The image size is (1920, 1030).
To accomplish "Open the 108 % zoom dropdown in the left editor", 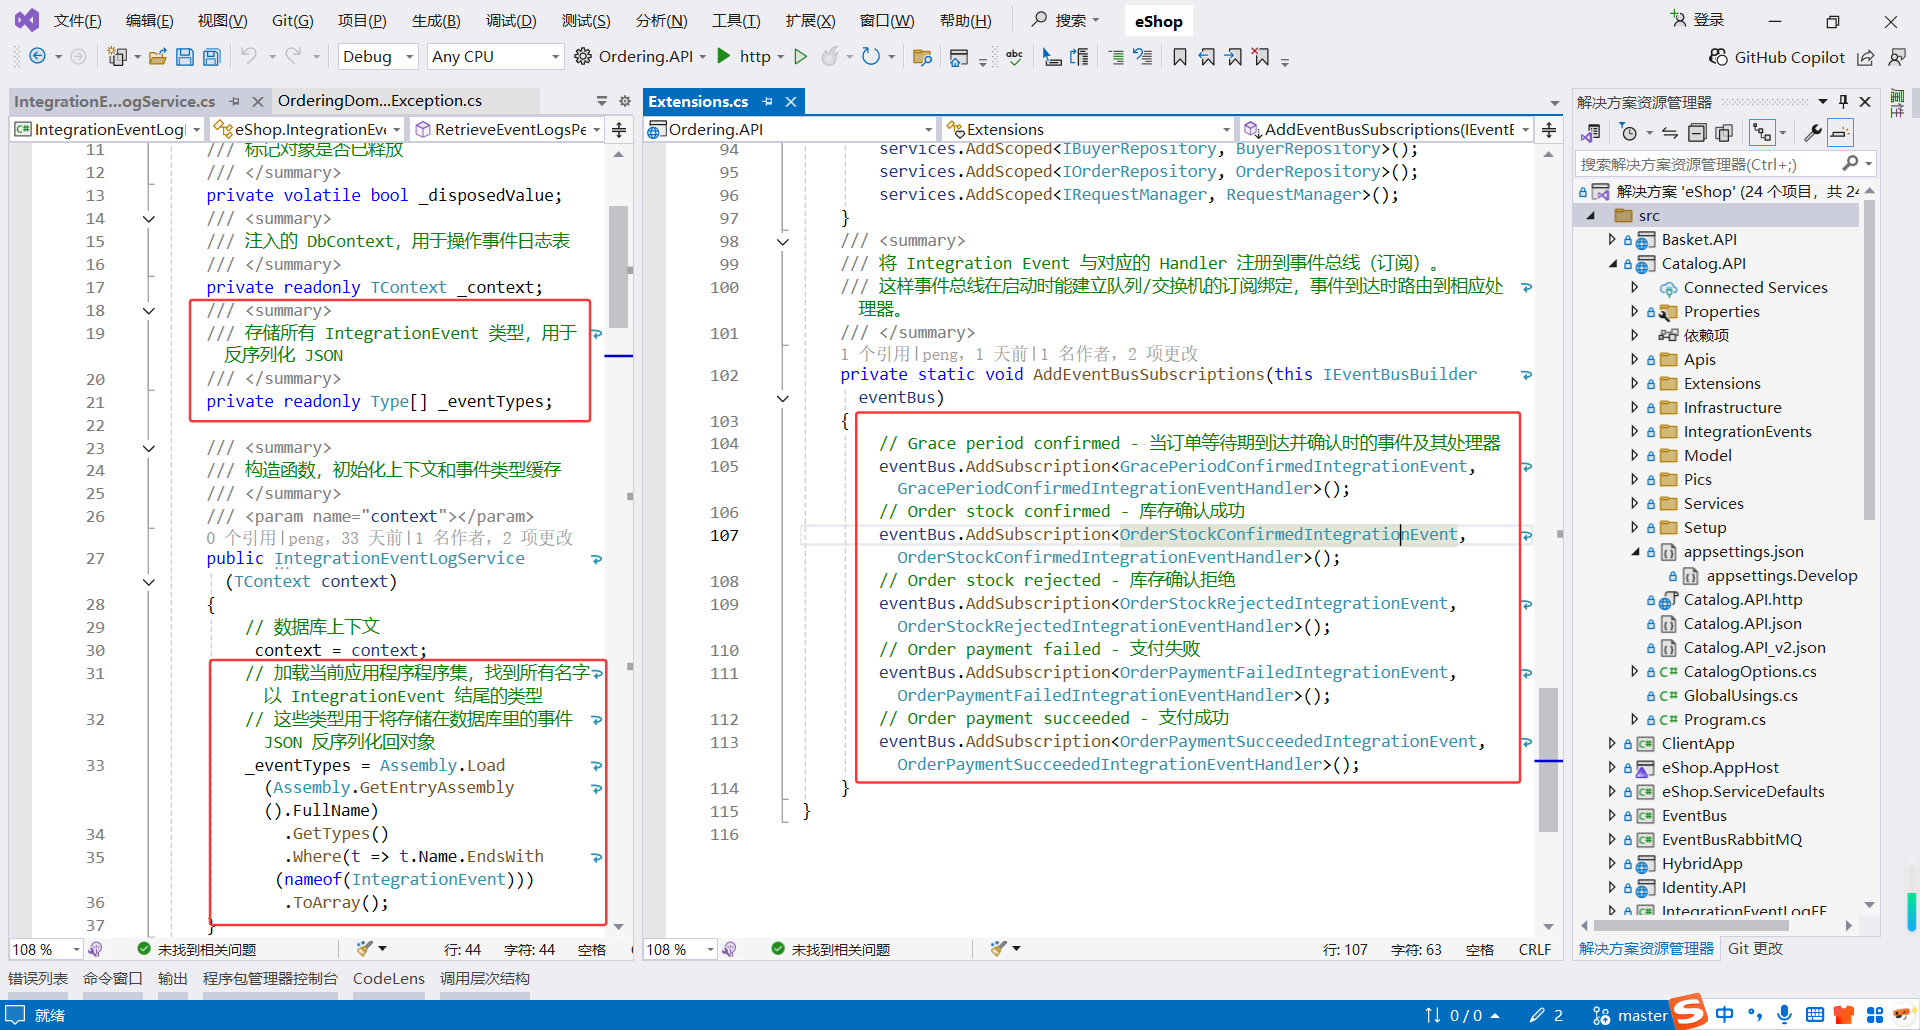I will tap(76, 949).
